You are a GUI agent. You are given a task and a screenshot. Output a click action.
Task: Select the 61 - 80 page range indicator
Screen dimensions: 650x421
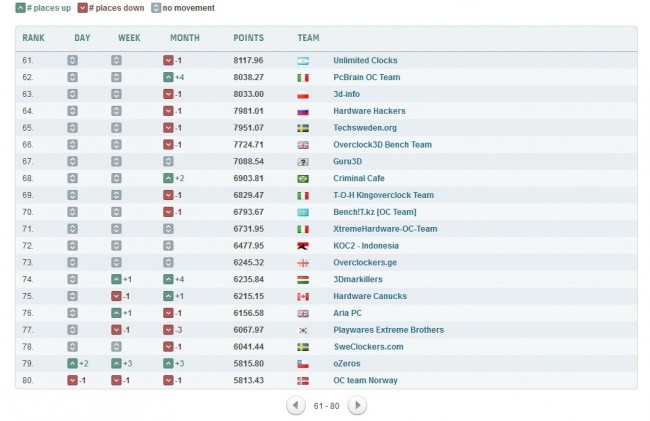click(x=326, y=406)
